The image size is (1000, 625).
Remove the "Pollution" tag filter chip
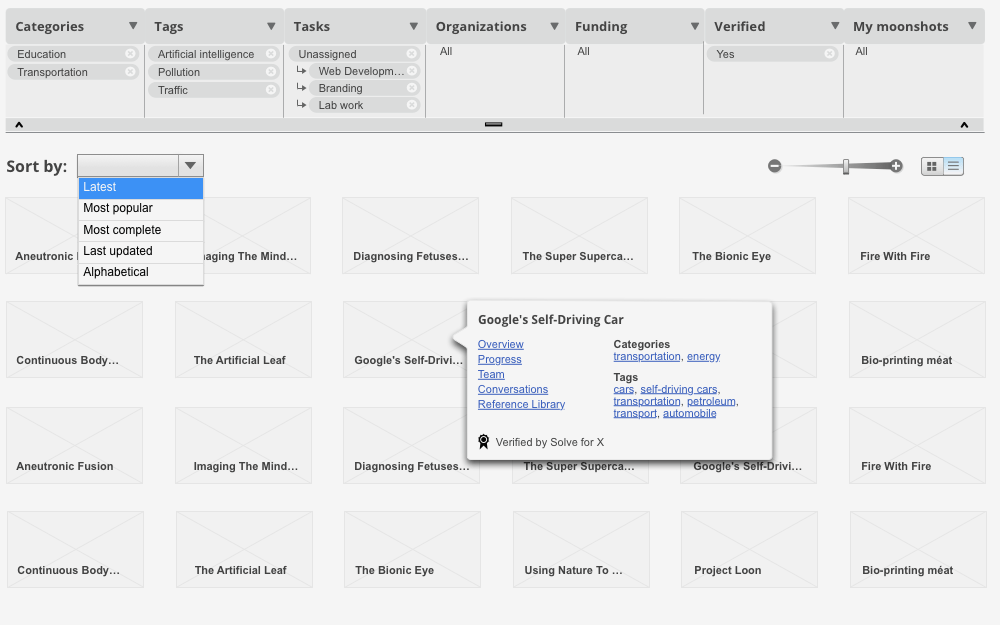270,72
